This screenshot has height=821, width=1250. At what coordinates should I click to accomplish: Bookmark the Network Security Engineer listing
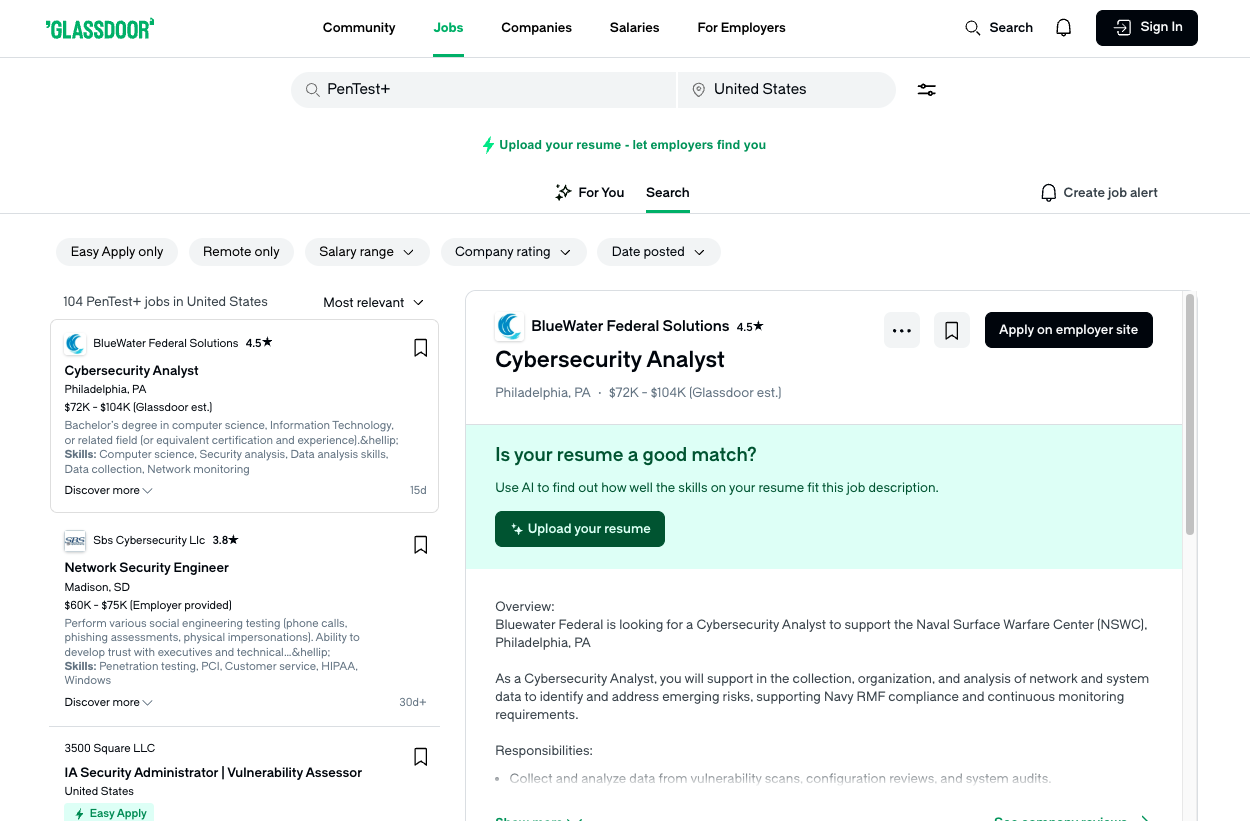[420, 544]
